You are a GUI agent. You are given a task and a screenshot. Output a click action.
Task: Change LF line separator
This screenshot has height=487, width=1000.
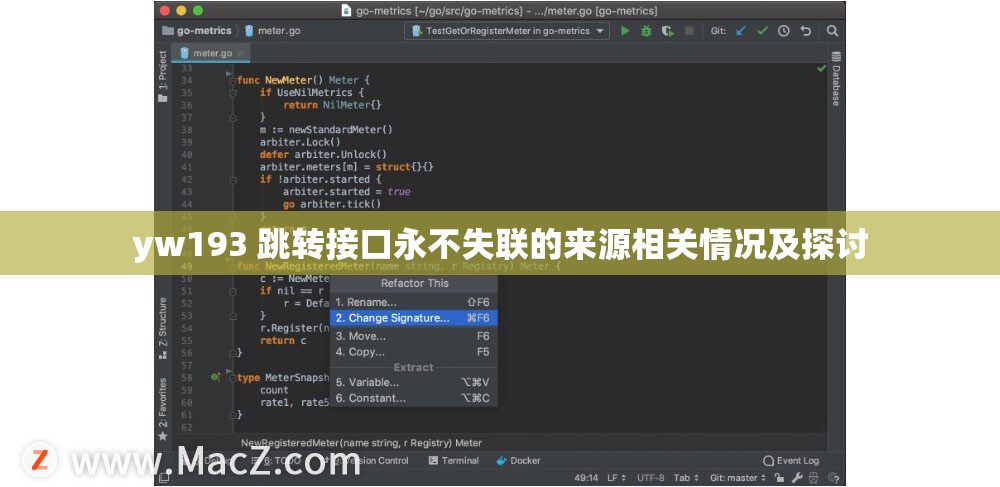coord(616,477)
